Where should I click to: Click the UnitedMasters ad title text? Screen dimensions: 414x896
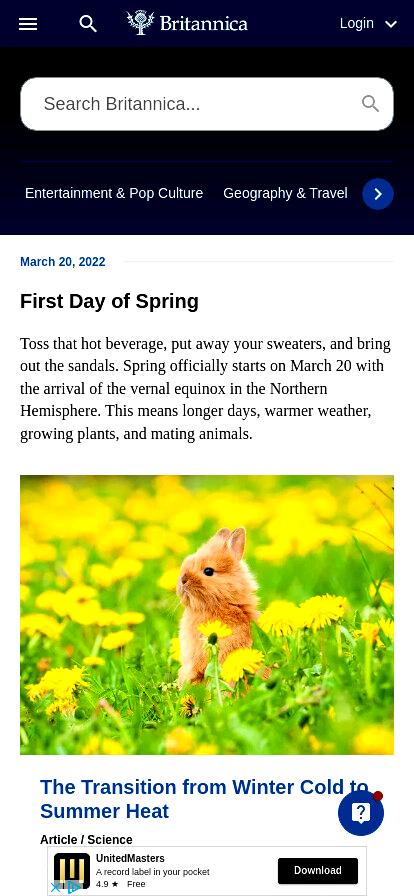coord(130,858)
